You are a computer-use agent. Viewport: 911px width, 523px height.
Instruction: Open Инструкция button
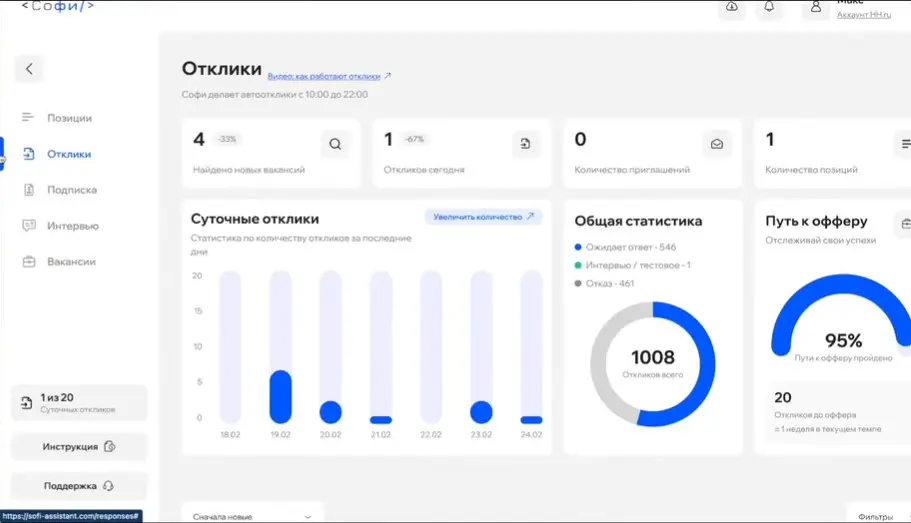pos(79,447)
